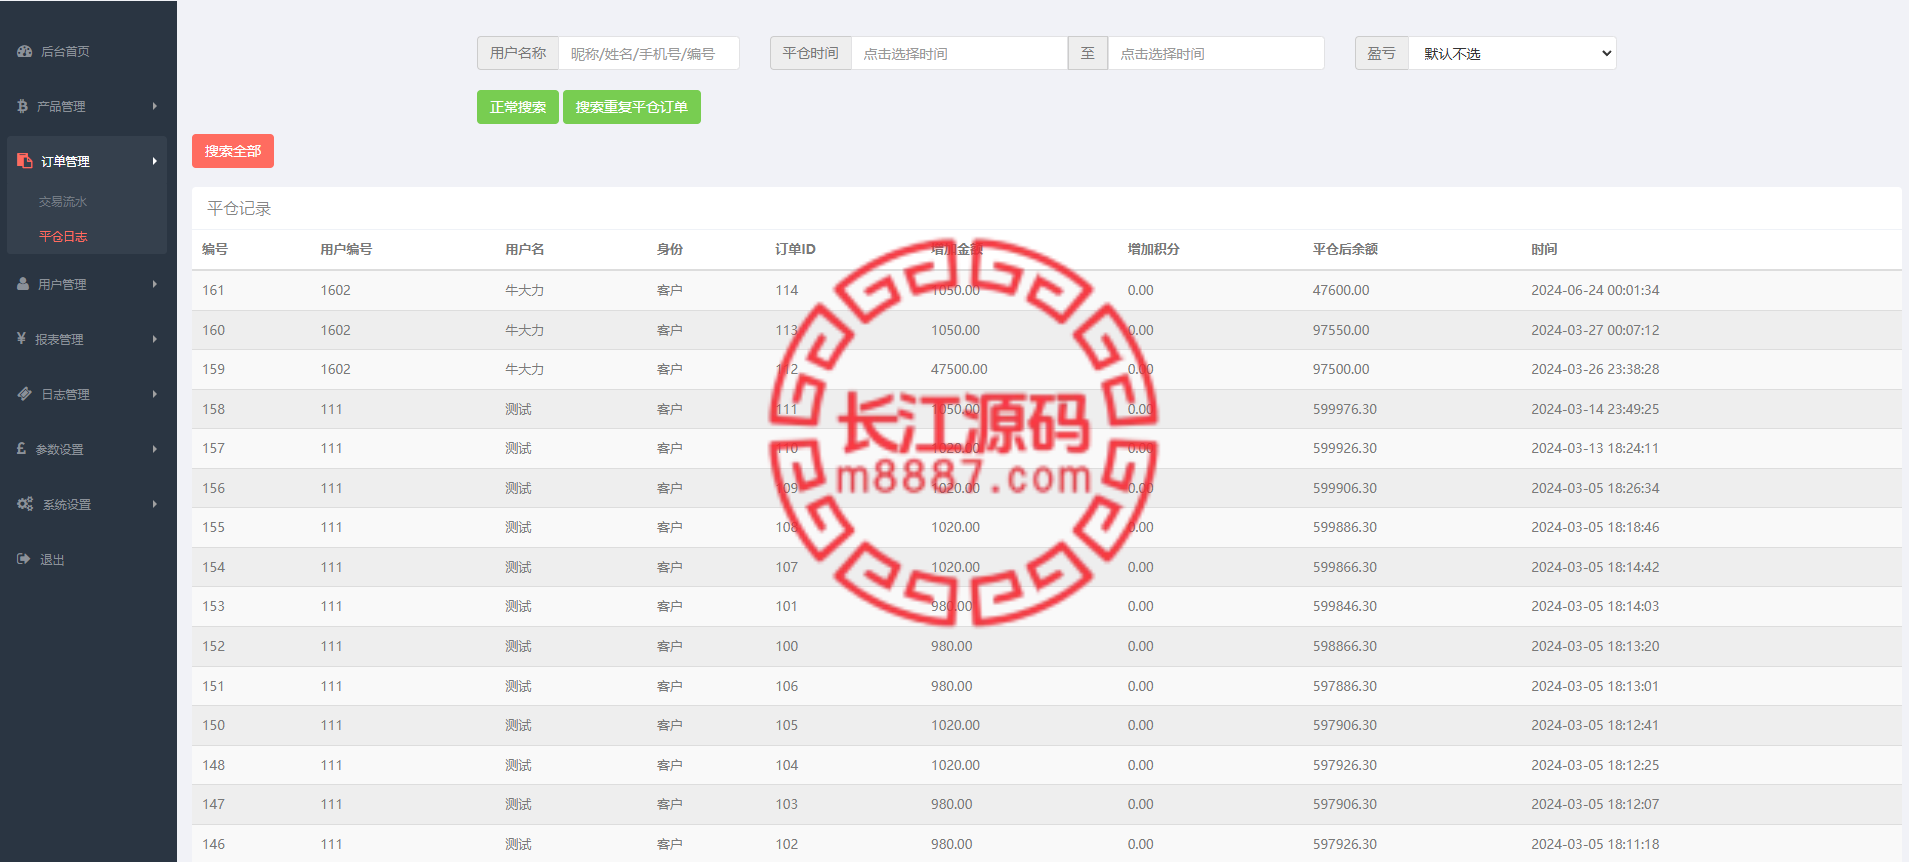
Task: Click balance value 97550.00
Action: pos(1341,330)
